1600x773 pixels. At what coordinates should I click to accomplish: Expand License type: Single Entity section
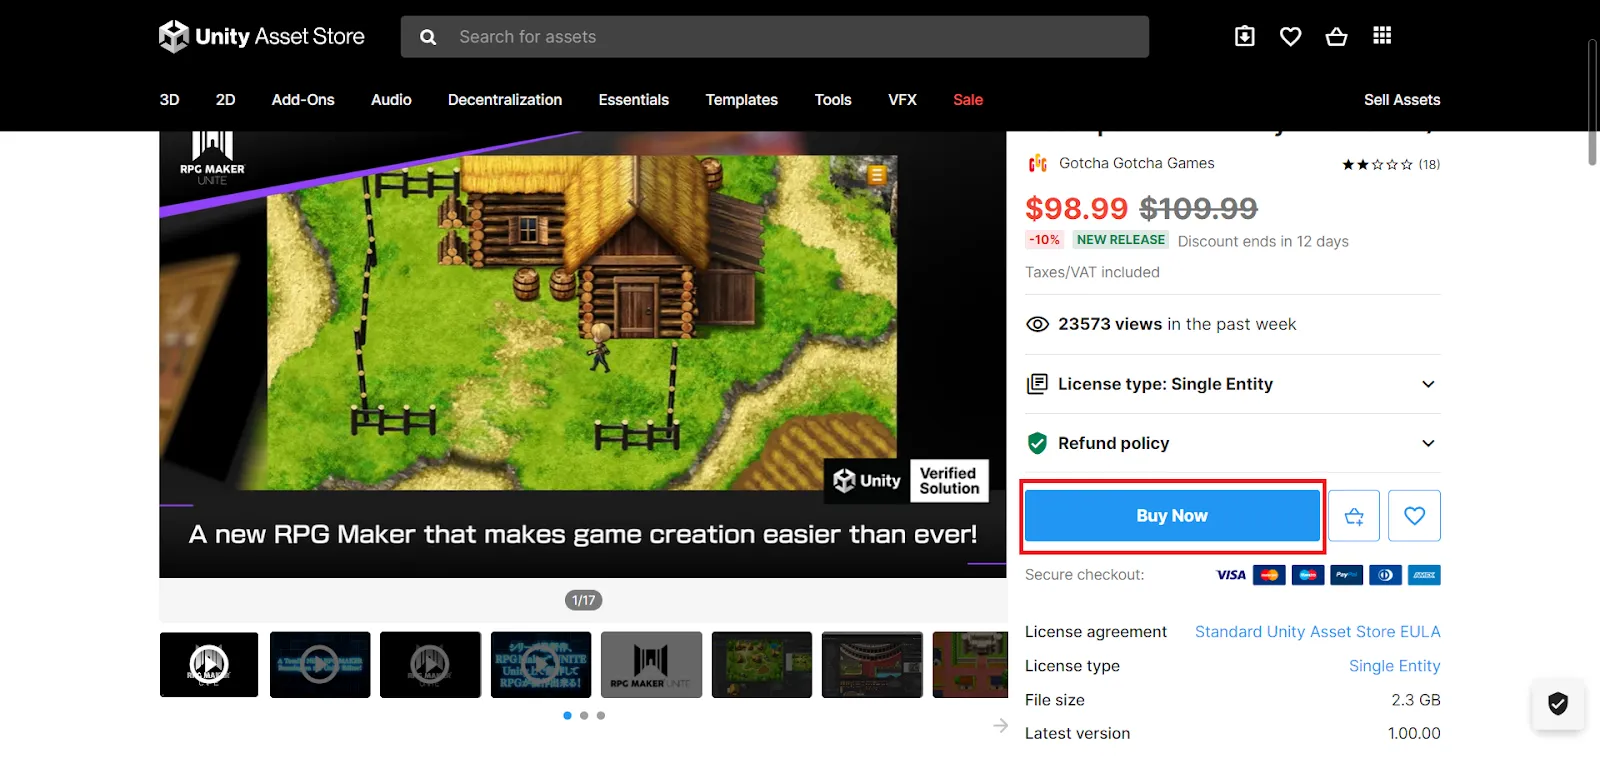tap(1232, 384)
